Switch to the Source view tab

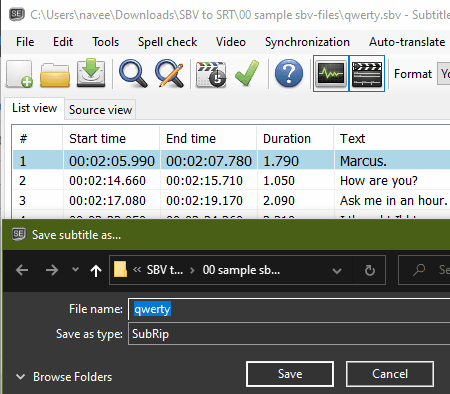coord(100,110)
